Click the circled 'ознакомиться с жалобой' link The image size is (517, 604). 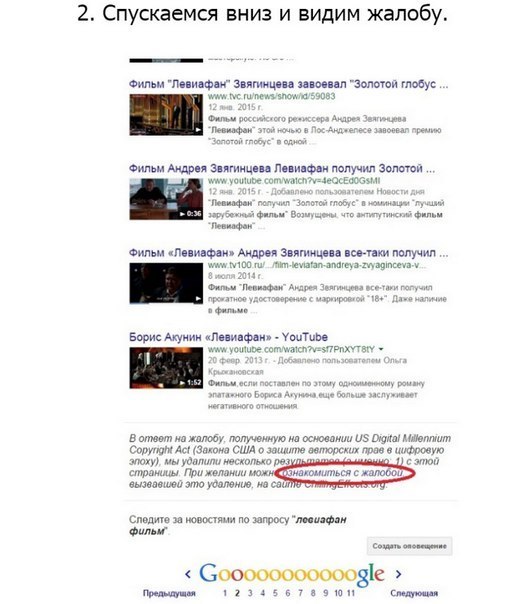pyautogui.click(x=342, y=473)
